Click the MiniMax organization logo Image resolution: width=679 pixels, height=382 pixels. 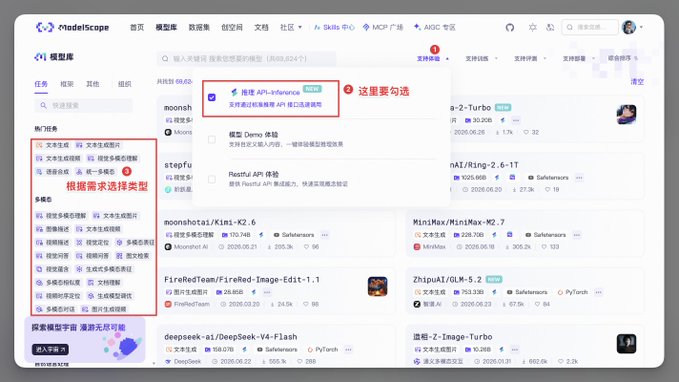click(x=417, y=247)
